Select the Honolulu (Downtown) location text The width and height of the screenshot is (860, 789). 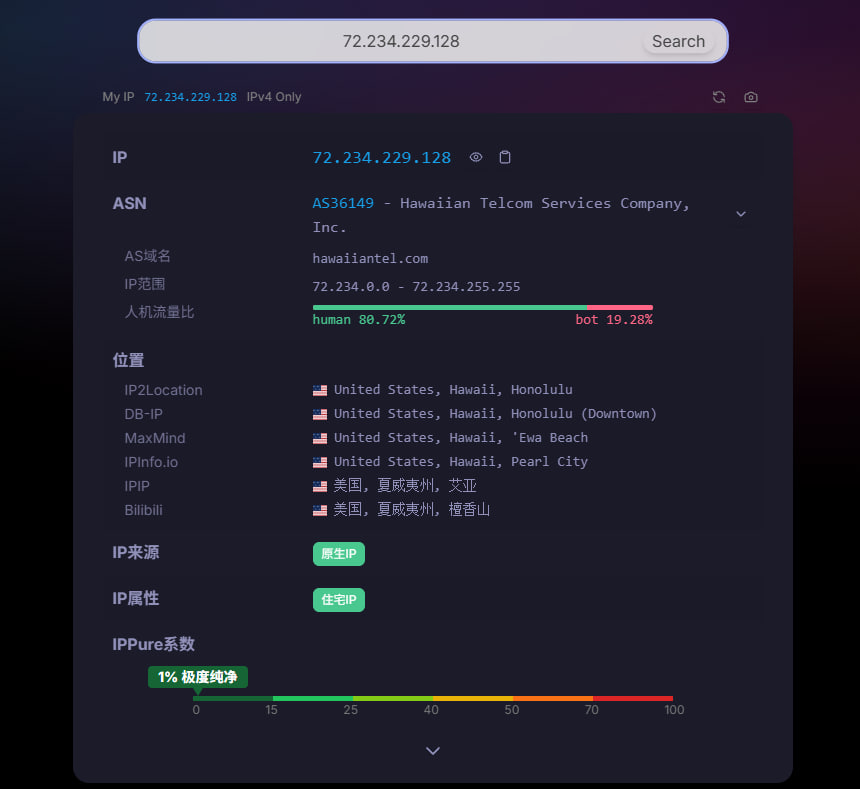[x=584, y=414]
